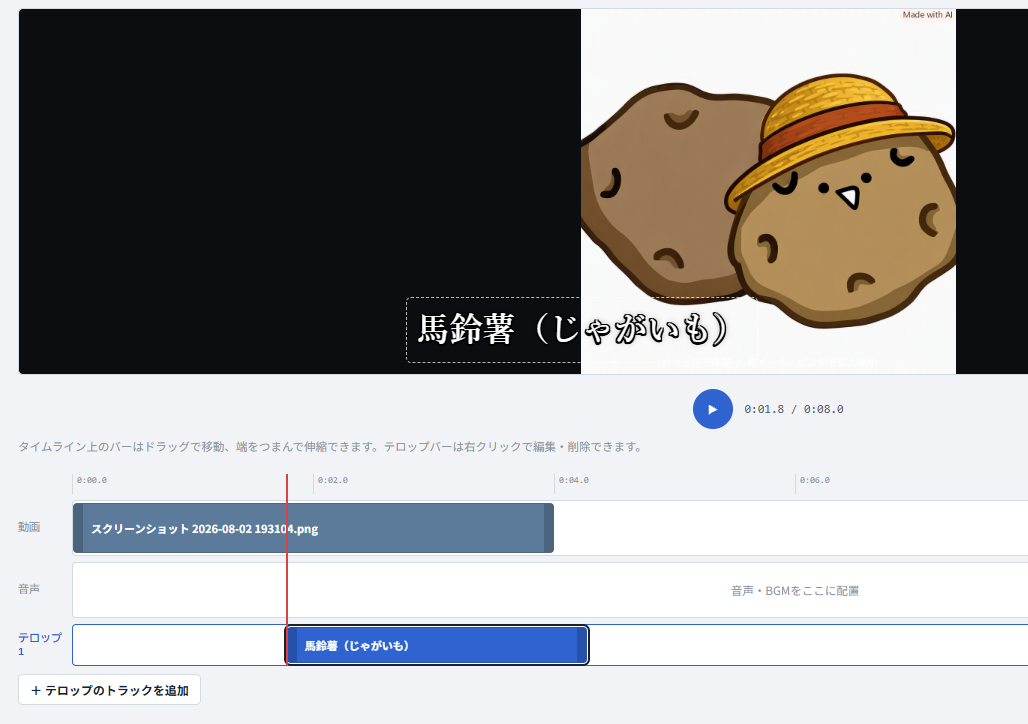Click the テロップ 1 track label
Image resolution: width=1028 pixels, height=724 pixels.
(x=39, y=643)
